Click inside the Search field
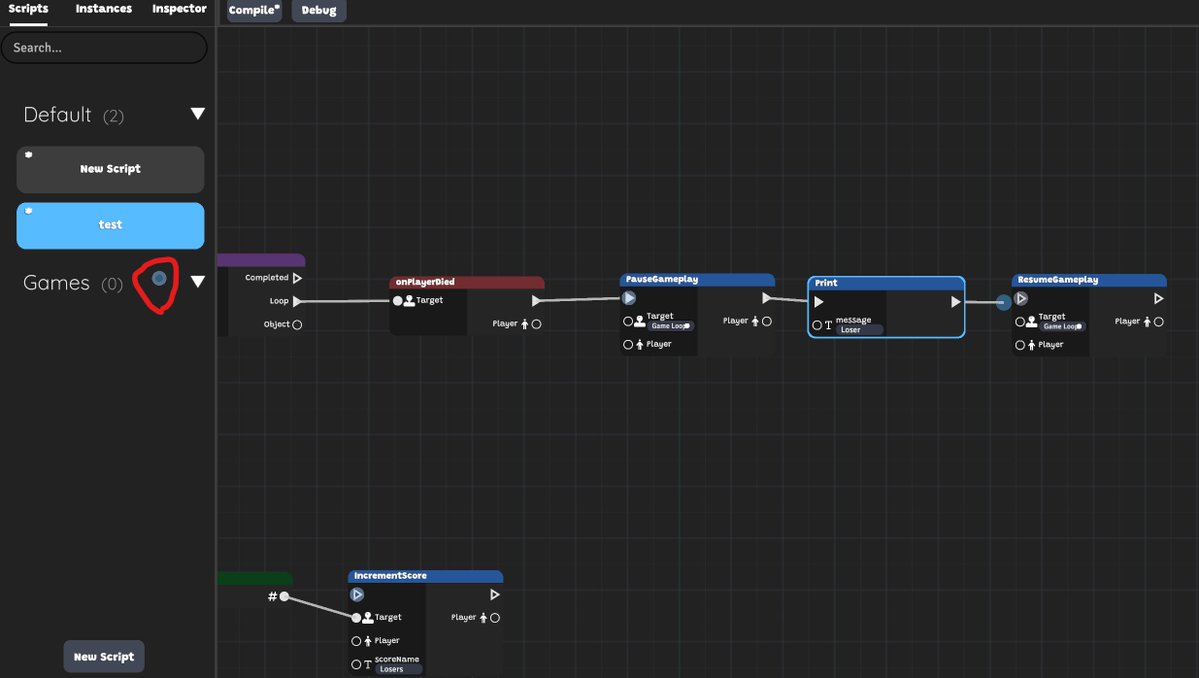The height and width of the screenshot is (678, 1199). click(104, 46)
